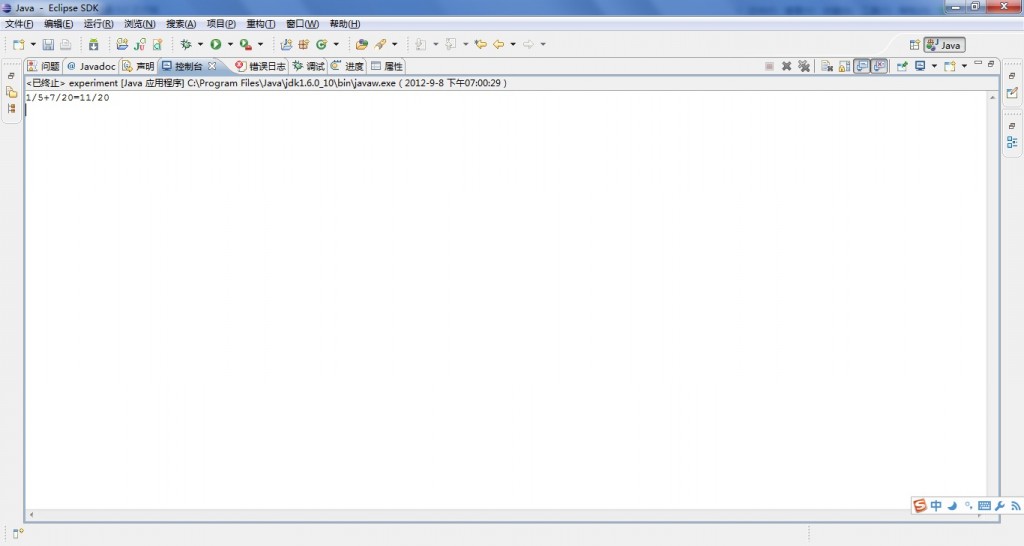Image resolution: width=1024 pixels, height=546 pixels.
Task: Click the Forward navigation arrow
Action: click(x=528, y=44)
